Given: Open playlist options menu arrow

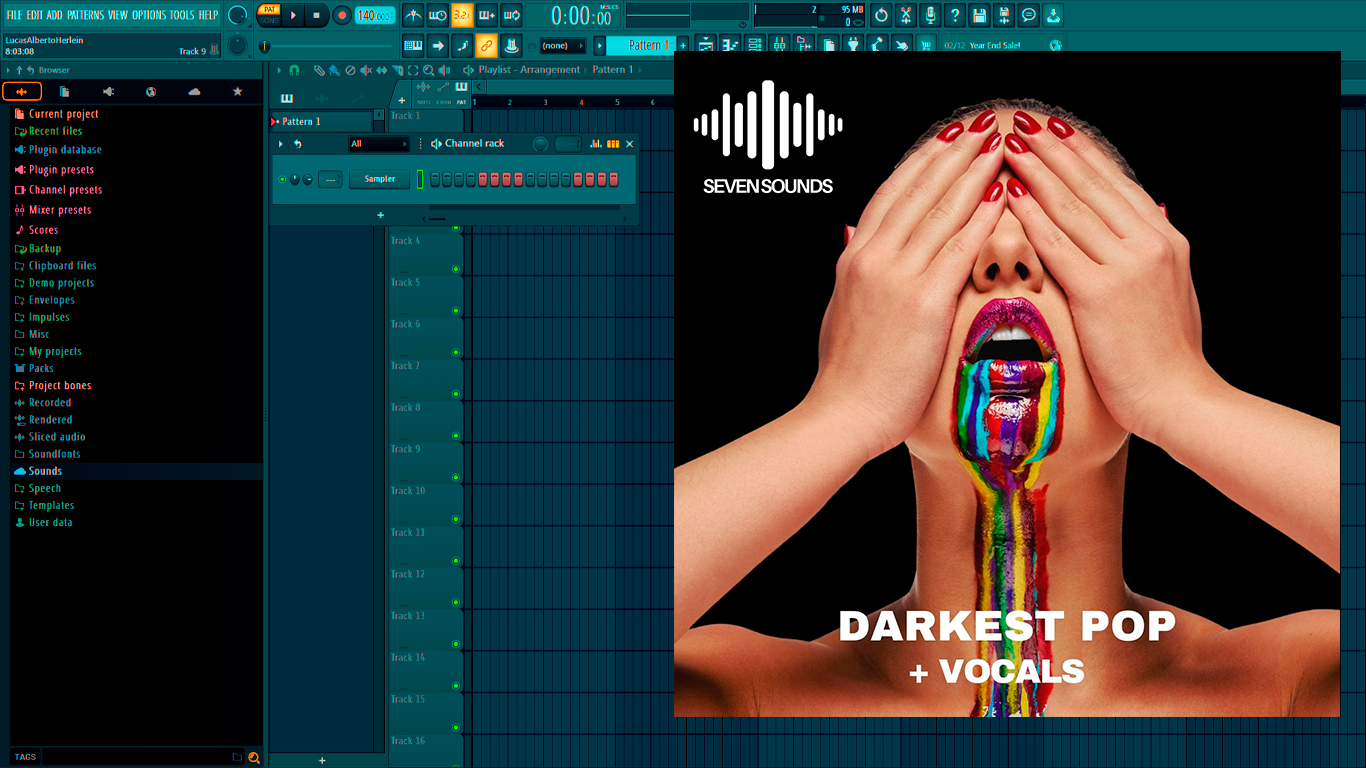Looking at the screenshot, I should tap(281, 70).
